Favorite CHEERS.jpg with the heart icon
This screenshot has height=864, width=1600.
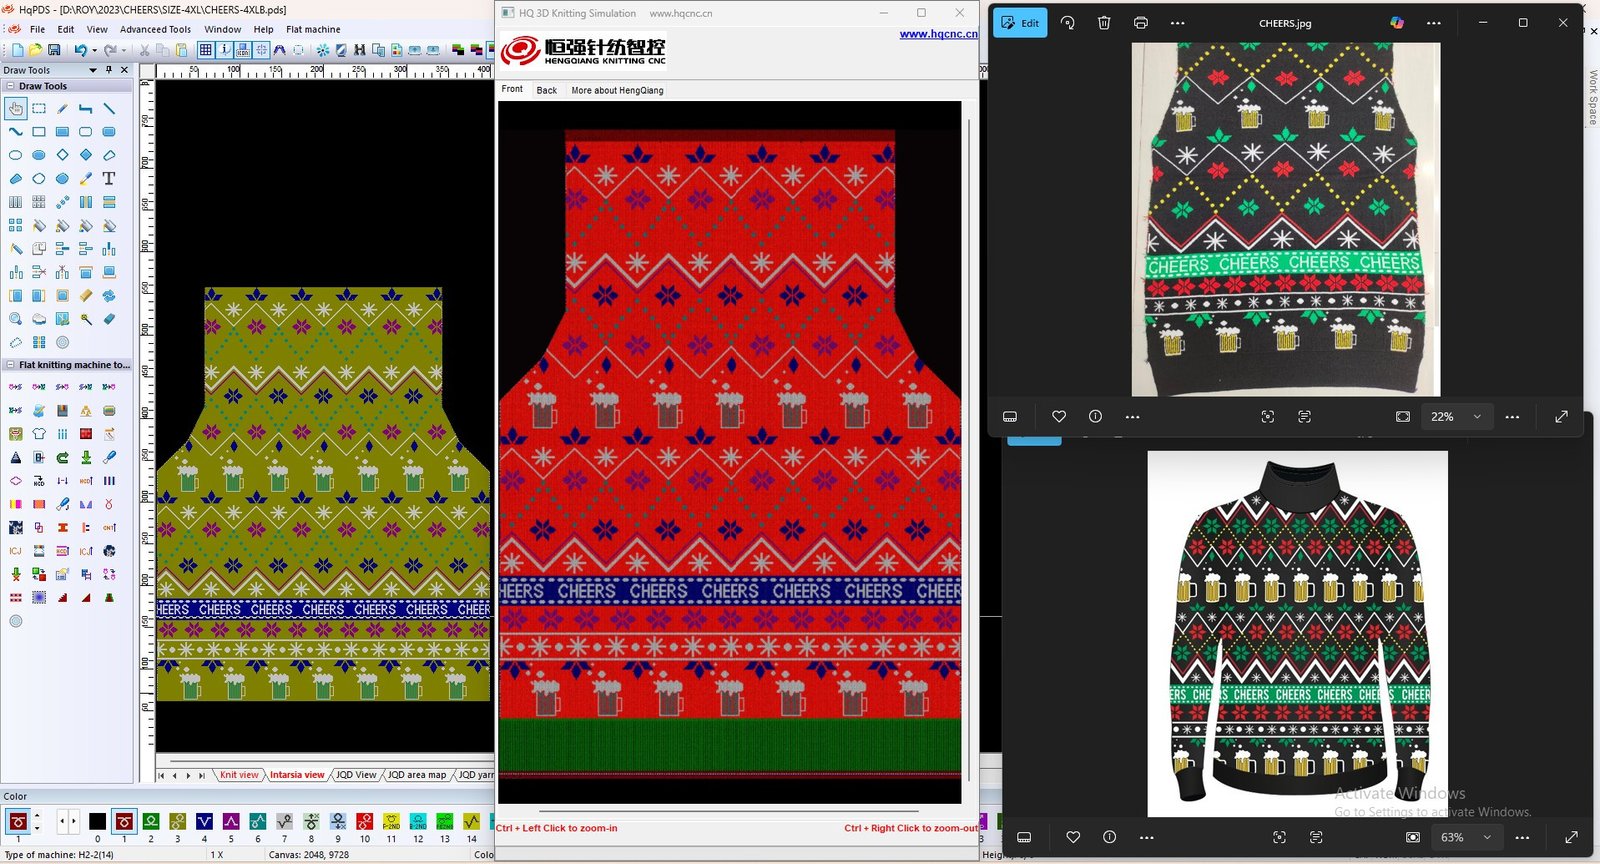coord(1059,417)
